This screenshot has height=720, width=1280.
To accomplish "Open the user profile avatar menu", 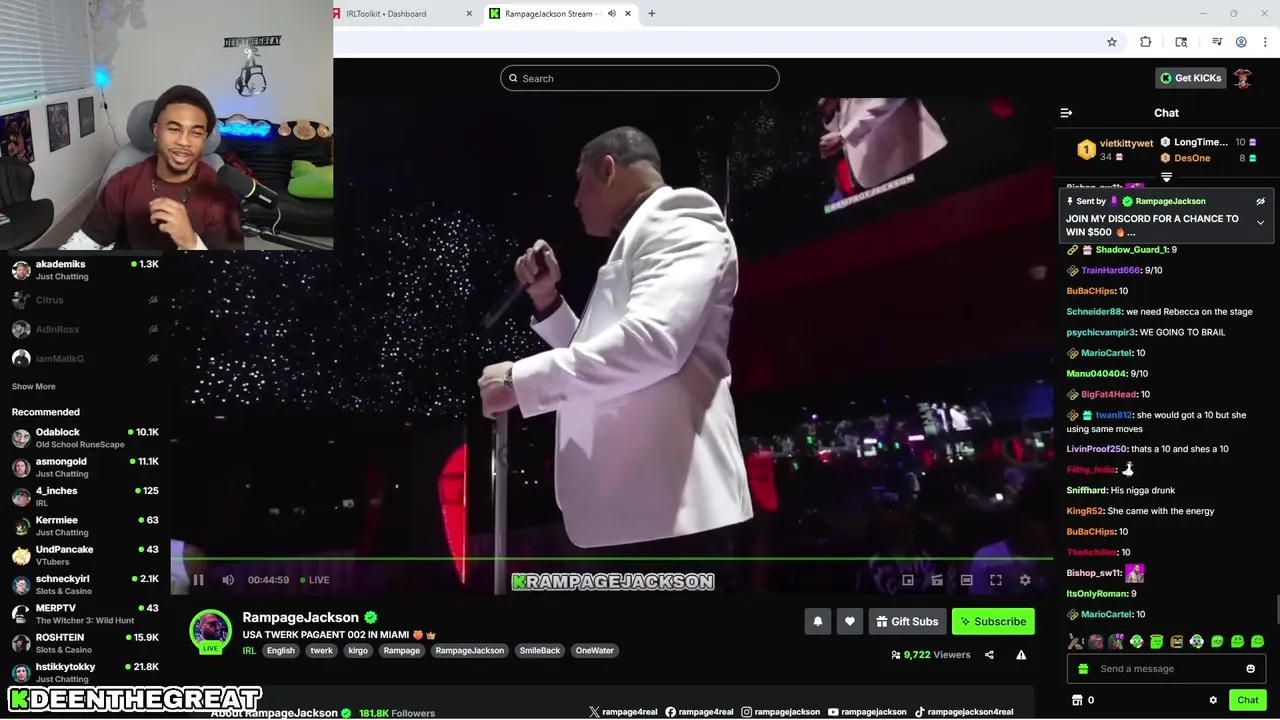I will [x=1243, y=78].
